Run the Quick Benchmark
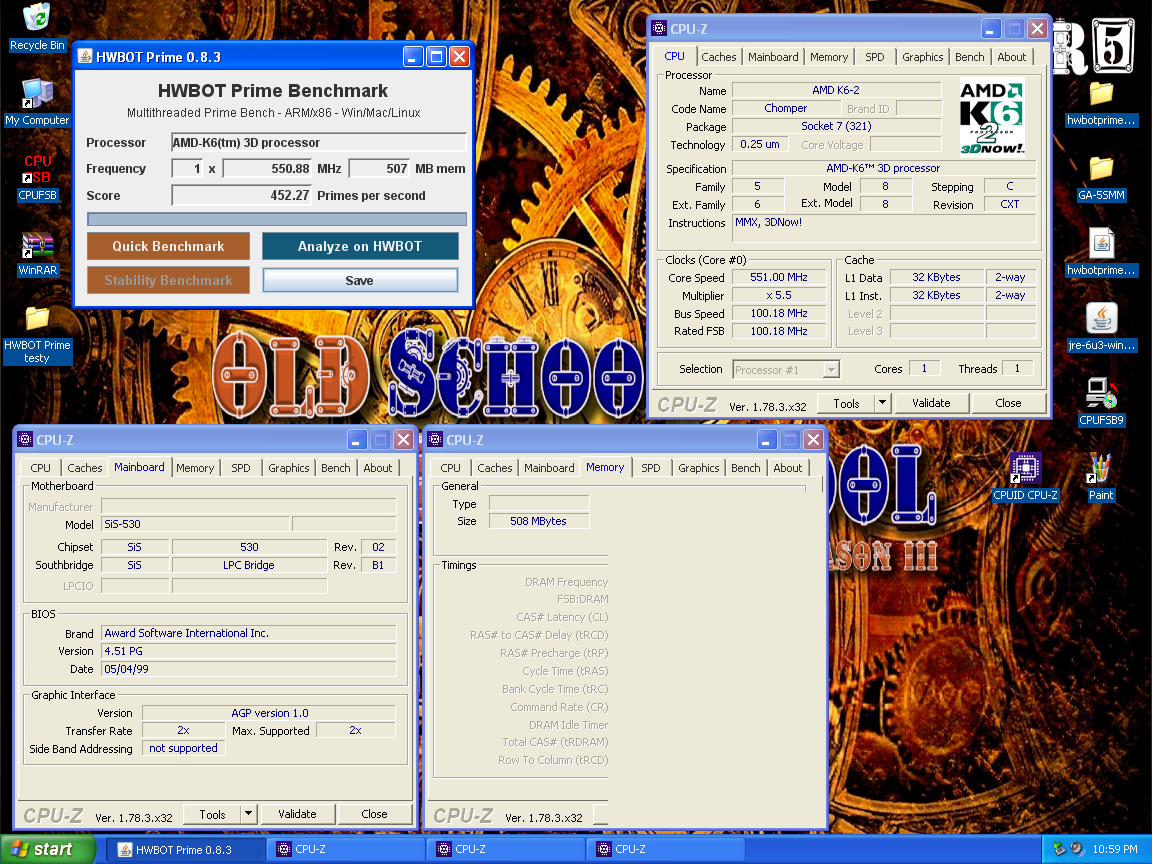Image resolution: width=1152 pixels, height=864 pixels. point(168,246)
